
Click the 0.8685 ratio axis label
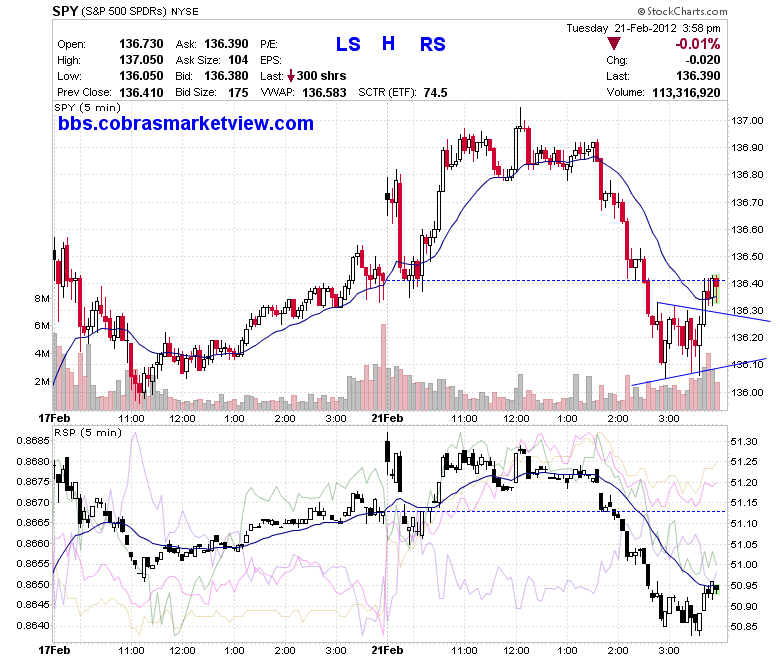click(x=33, y=441)
